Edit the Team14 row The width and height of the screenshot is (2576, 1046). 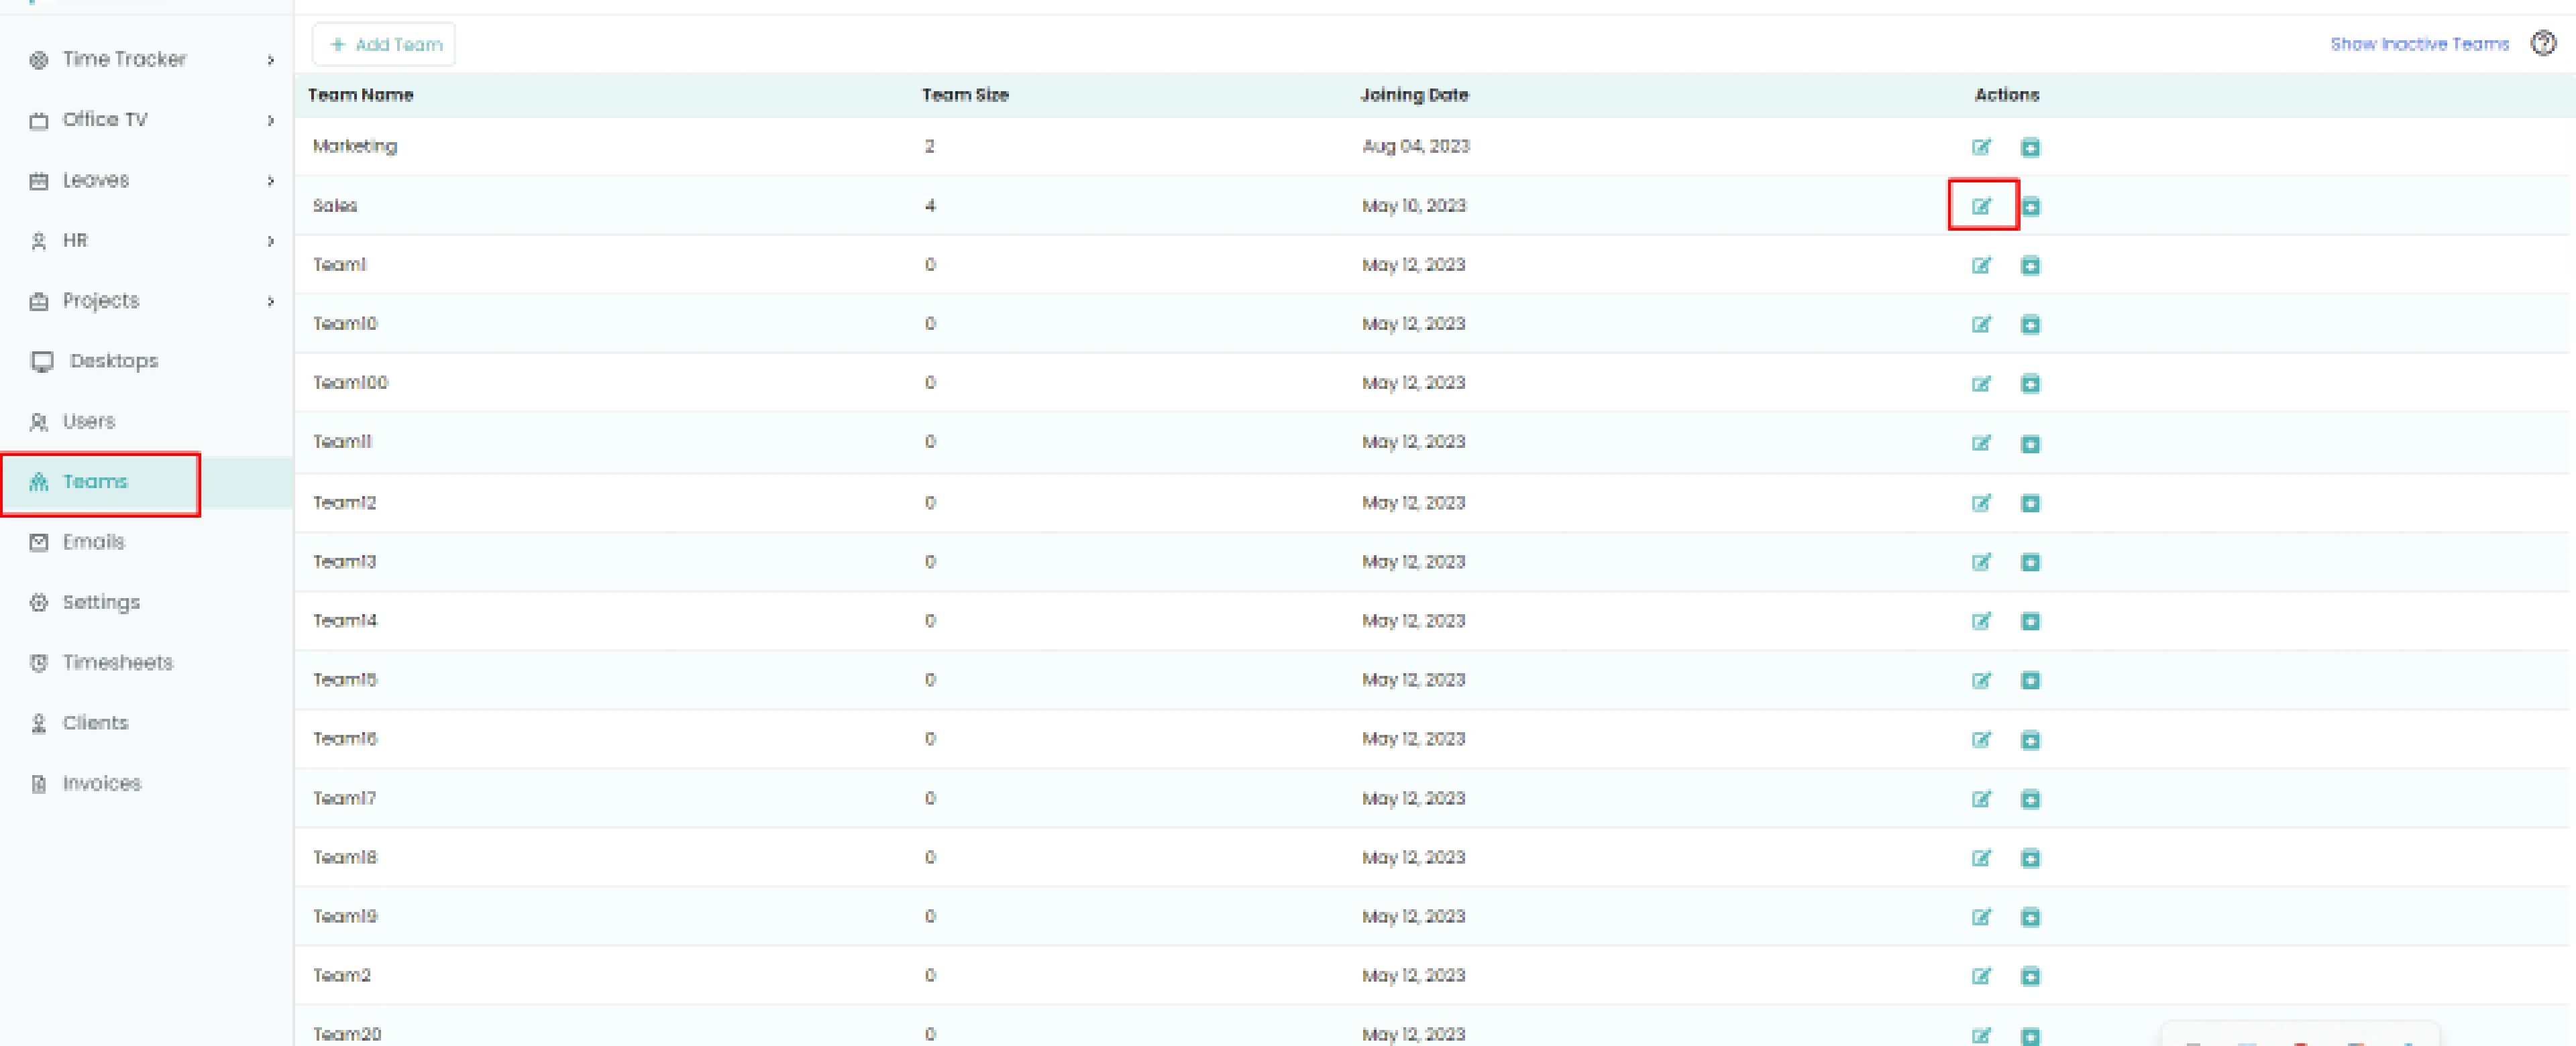(x=1981, y=620)
